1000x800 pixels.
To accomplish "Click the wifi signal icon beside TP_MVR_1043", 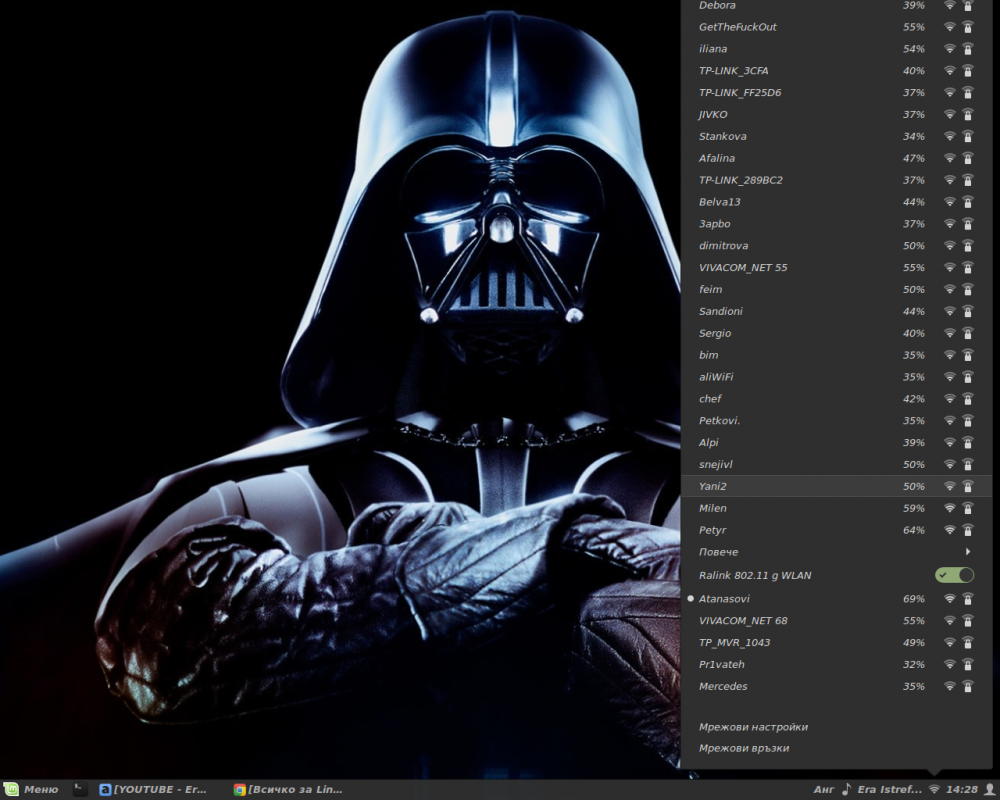I will coord(950,642).
